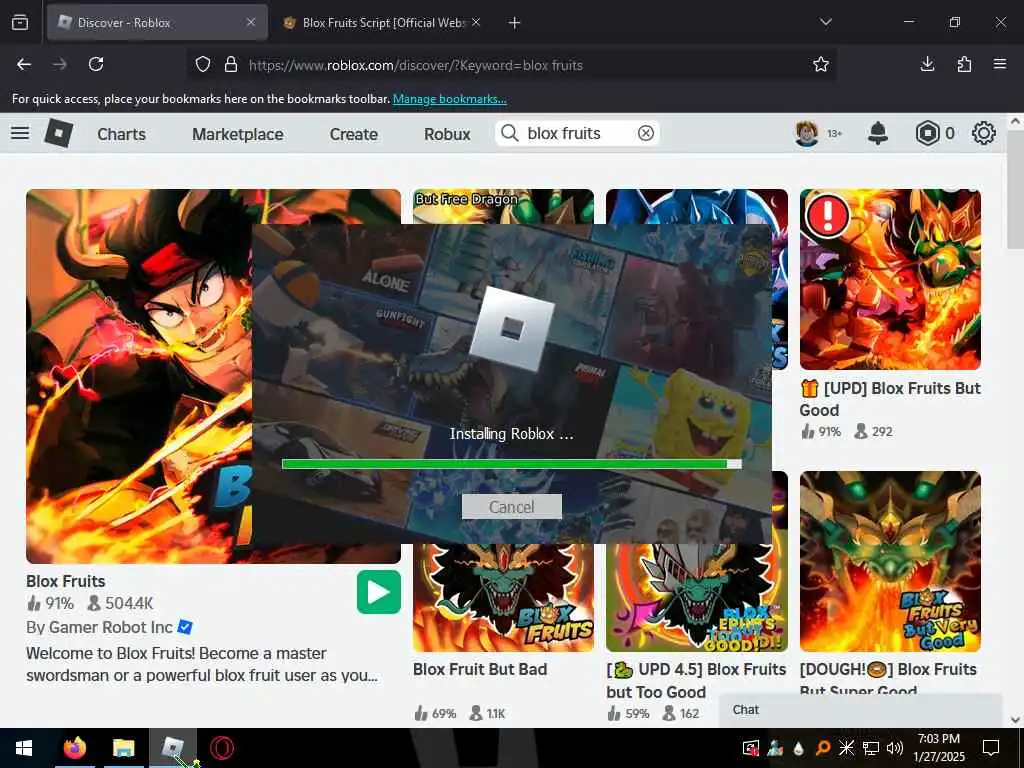Click the search magnifier icon
The width and height of the screenshot is (1024, 768).
point(509,133)
